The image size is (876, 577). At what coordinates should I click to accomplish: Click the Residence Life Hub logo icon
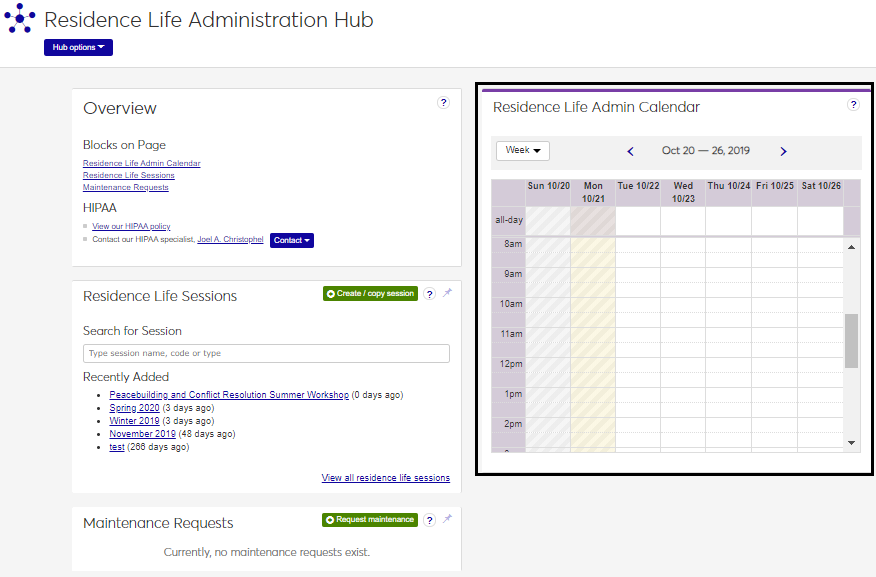19,19
